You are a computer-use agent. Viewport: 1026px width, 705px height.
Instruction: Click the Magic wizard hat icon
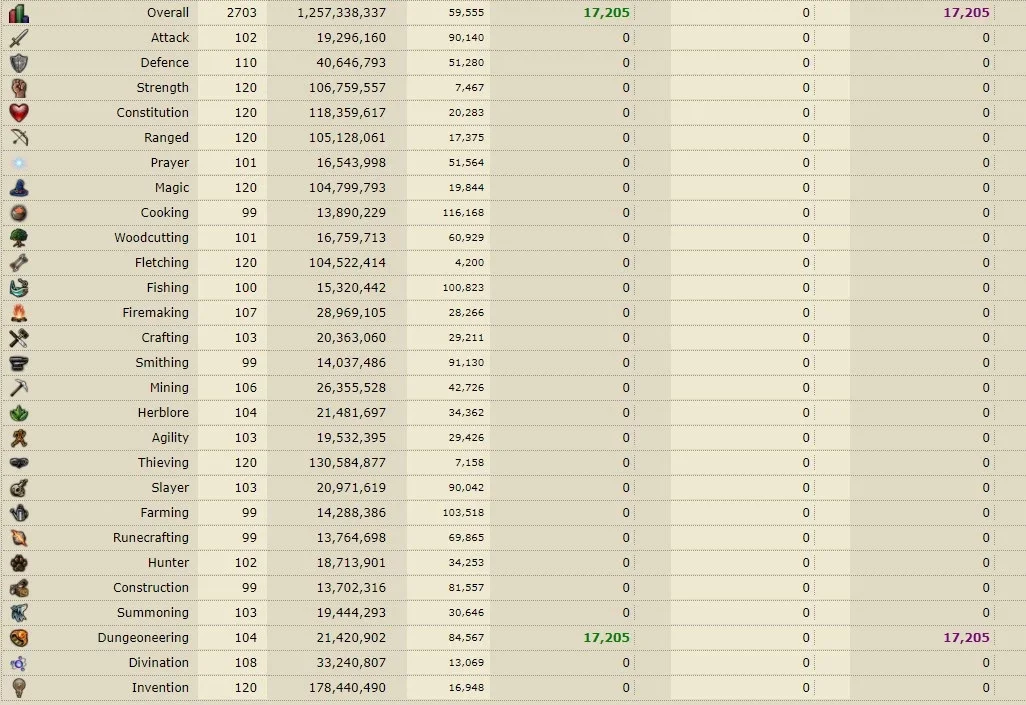click(19, 188)
